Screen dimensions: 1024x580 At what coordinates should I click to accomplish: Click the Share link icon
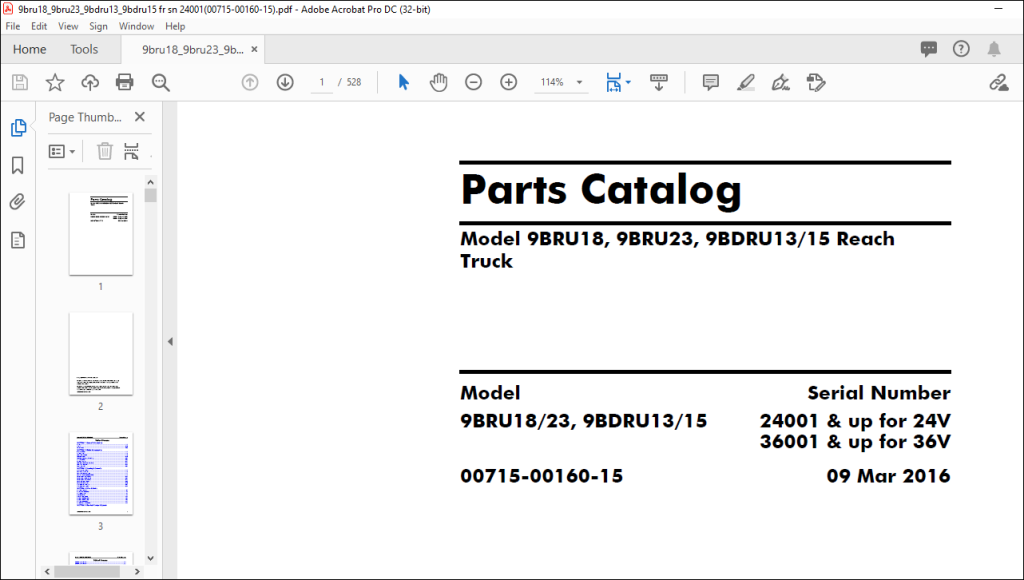coord(999,82)
